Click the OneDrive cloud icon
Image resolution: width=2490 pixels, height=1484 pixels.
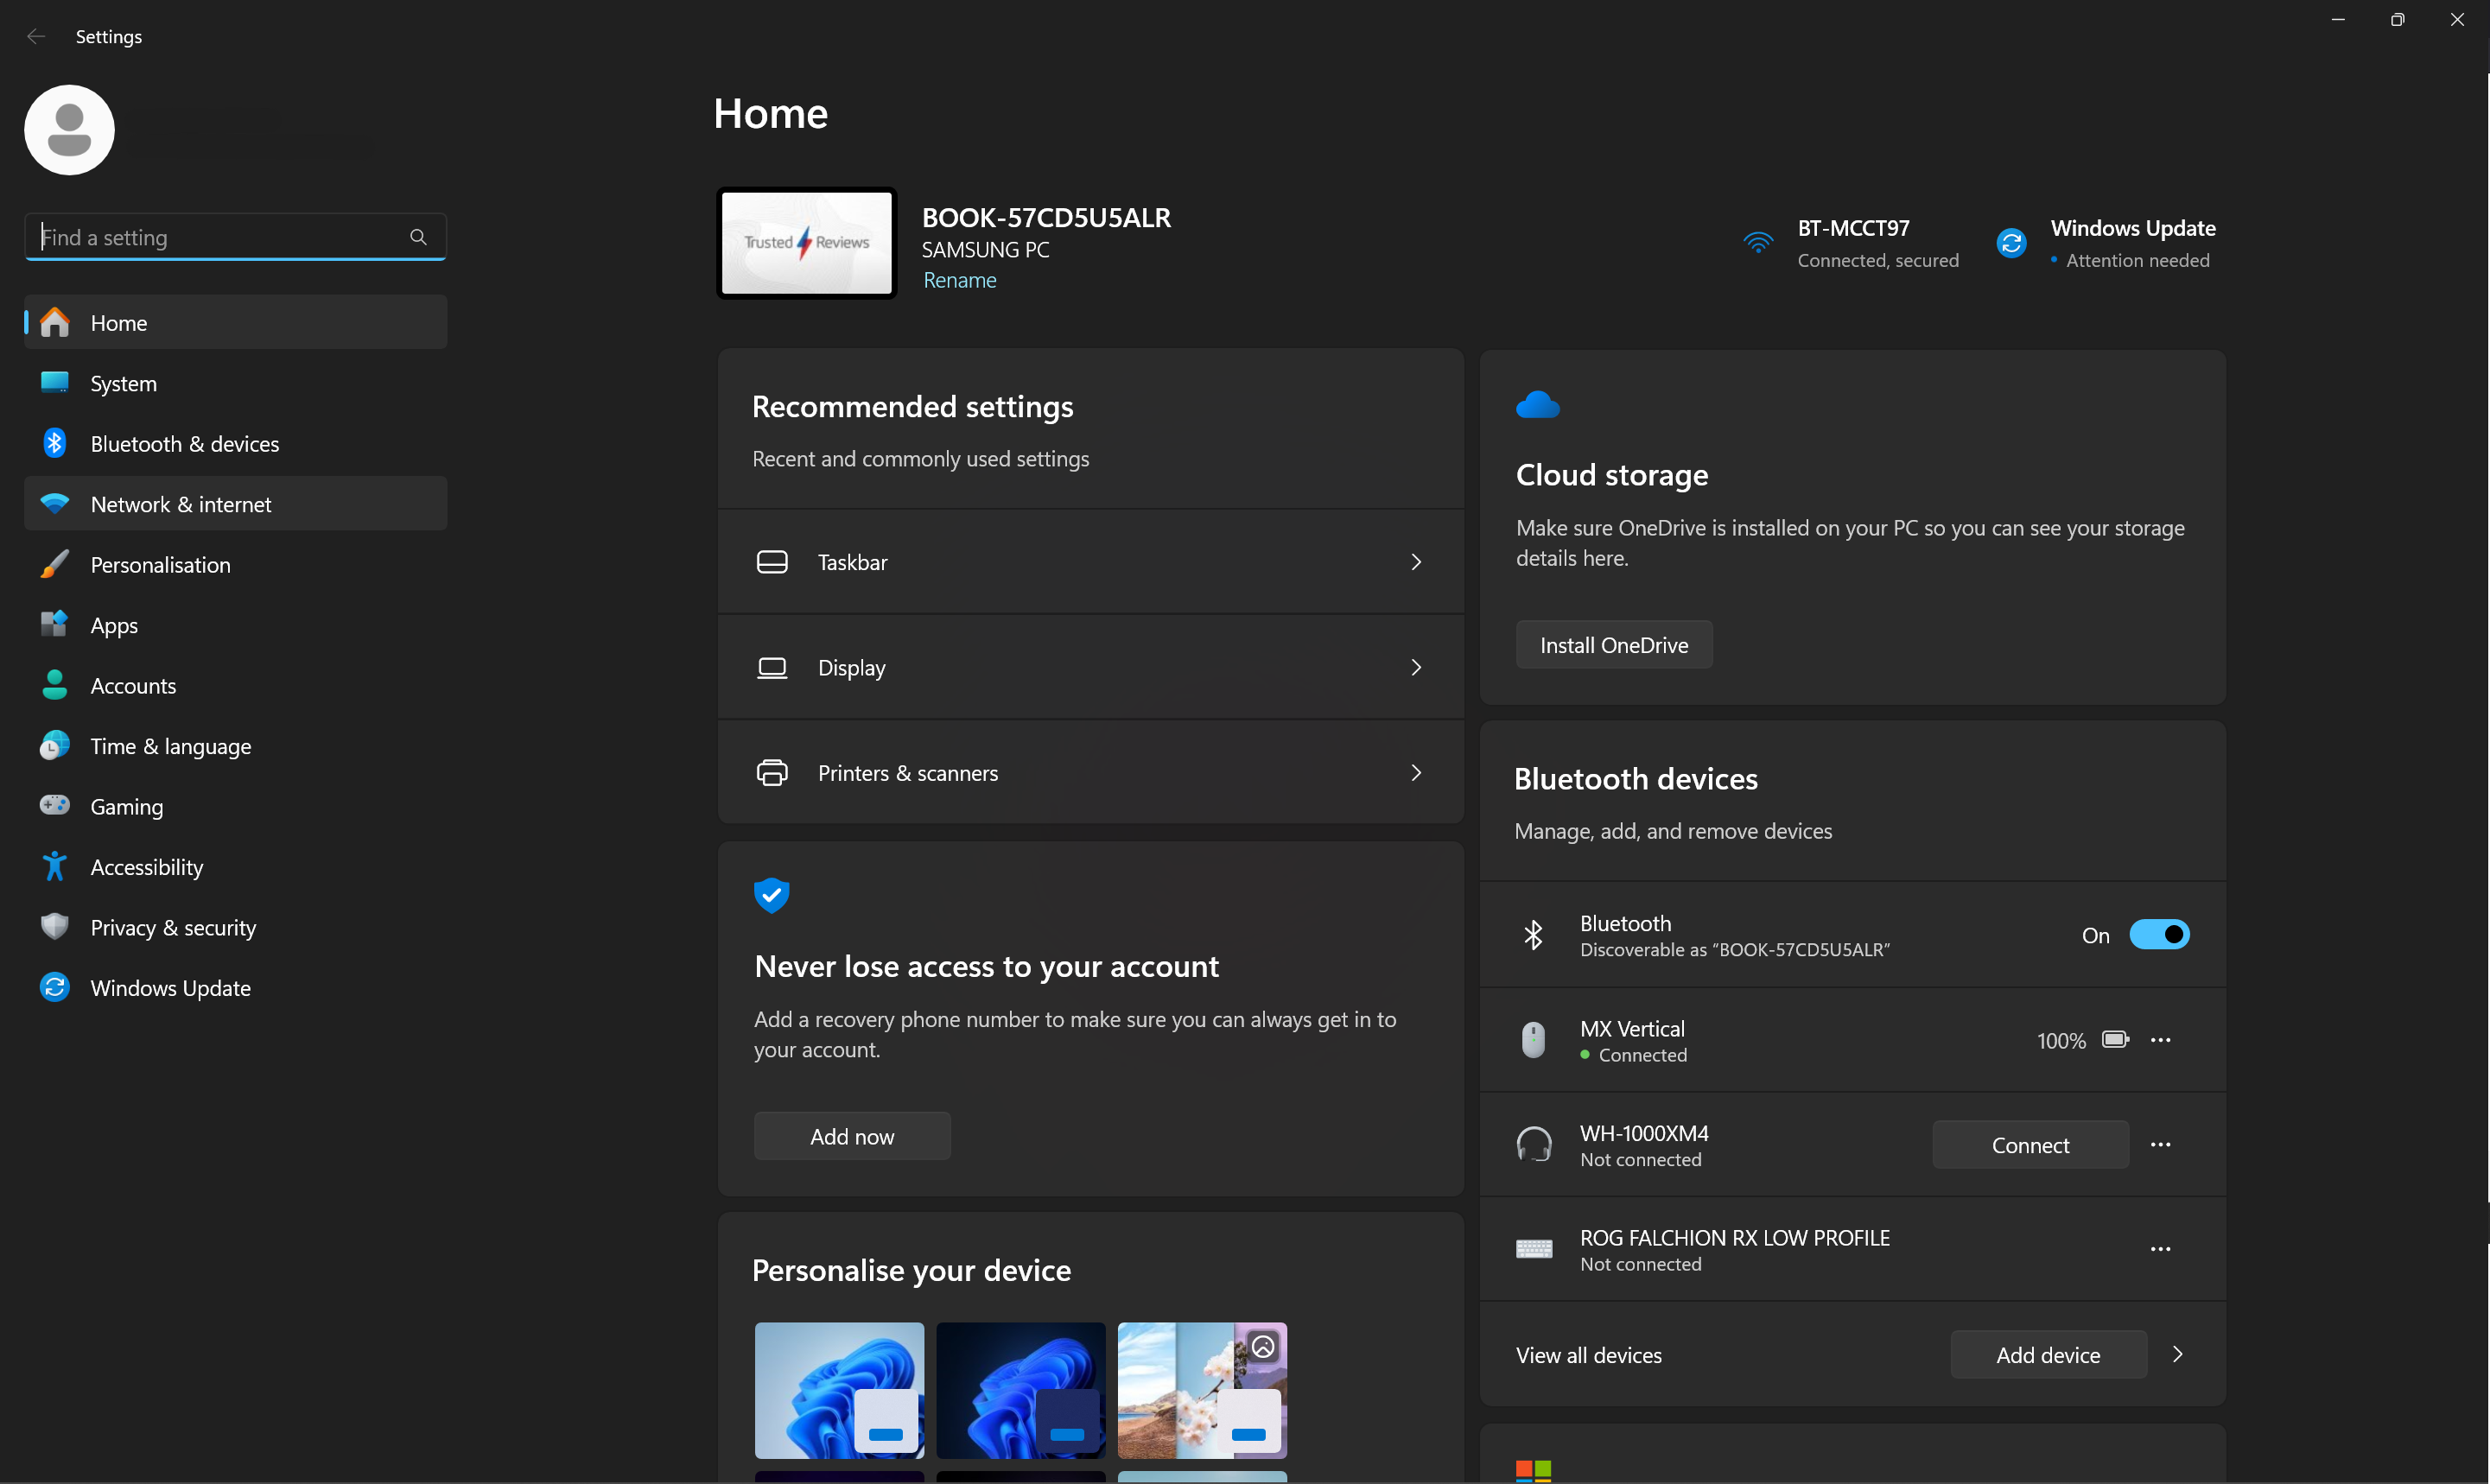[x=1538, y=405]
